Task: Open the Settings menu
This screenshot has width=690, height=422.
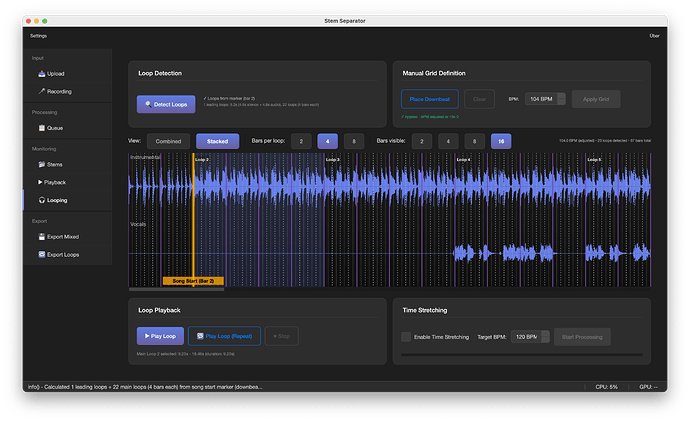Action: coord(38,36)
